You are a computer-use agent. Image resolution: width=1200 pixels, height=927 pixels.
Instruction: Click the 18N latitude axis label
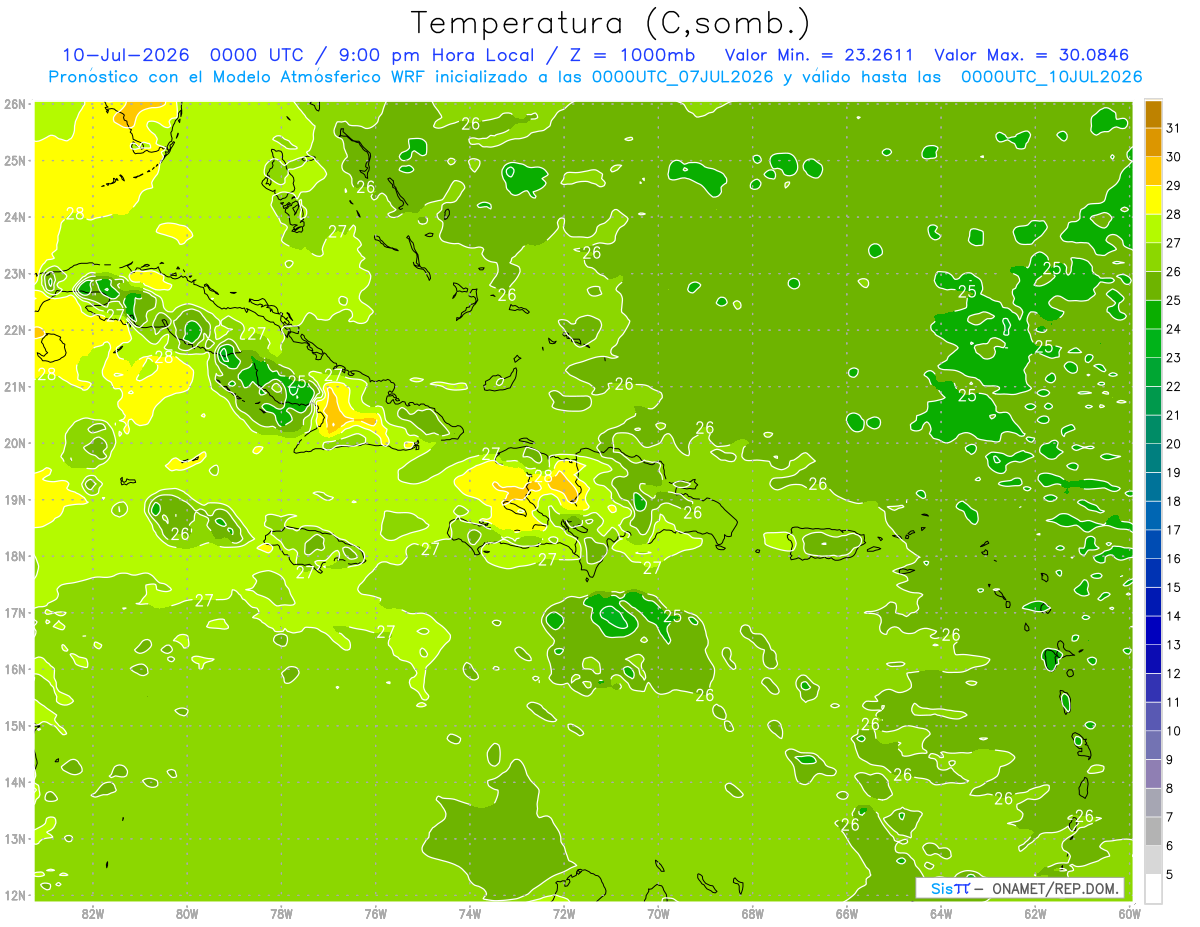click(14, 556)
